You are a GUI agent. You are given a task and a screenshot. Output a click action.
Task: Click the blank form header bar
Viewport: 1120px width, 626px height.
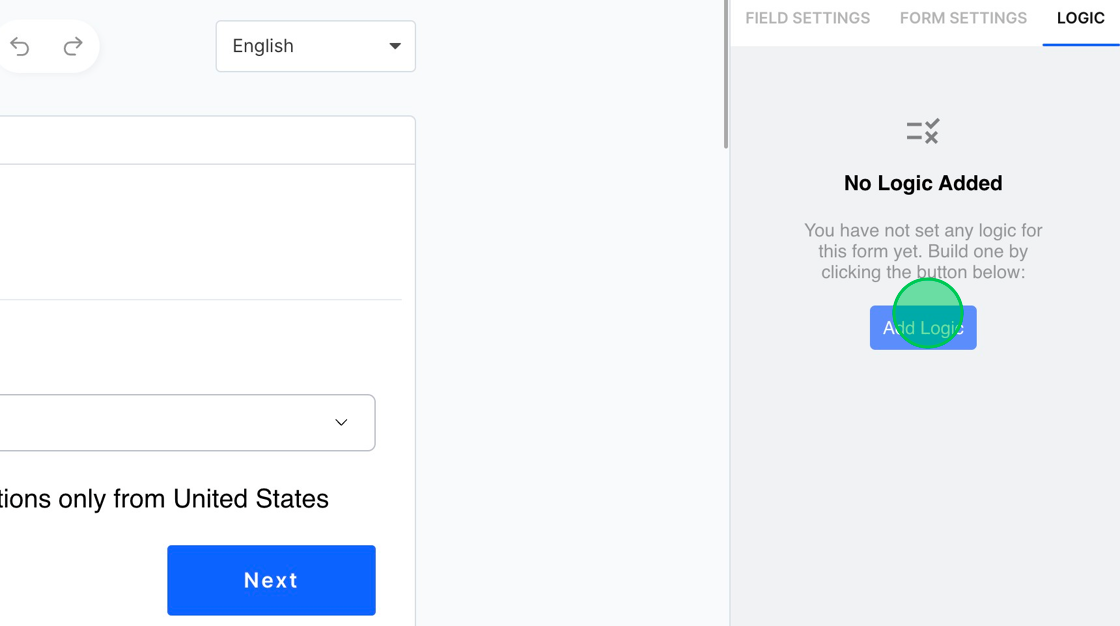pyautogui.click(x=200, y=140)
